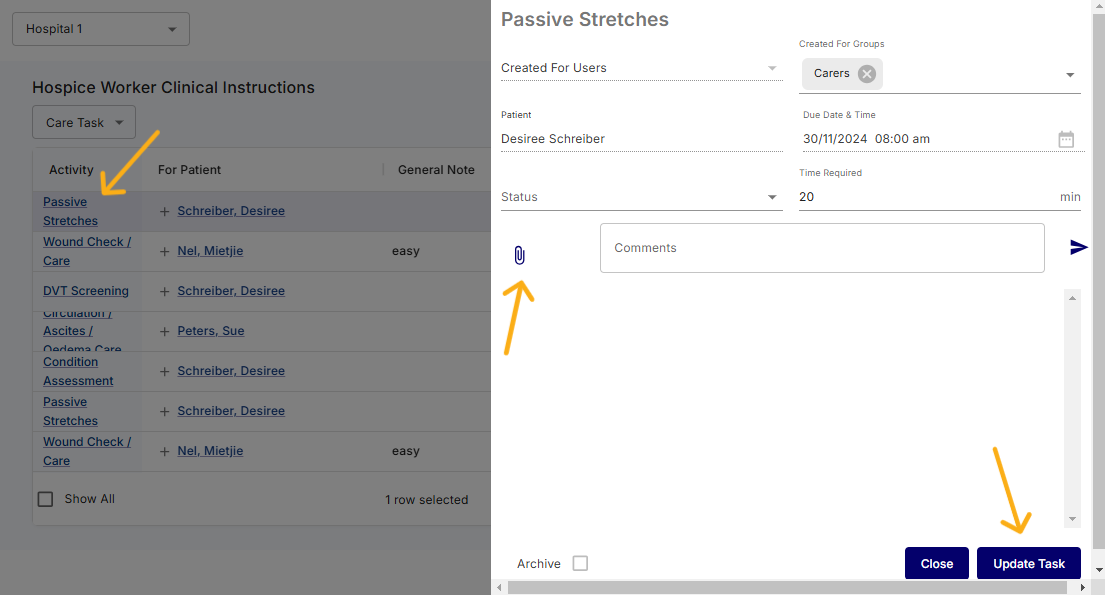
Task: Expand the Peters, Sue row plus icon
Action: pos(165,331)
